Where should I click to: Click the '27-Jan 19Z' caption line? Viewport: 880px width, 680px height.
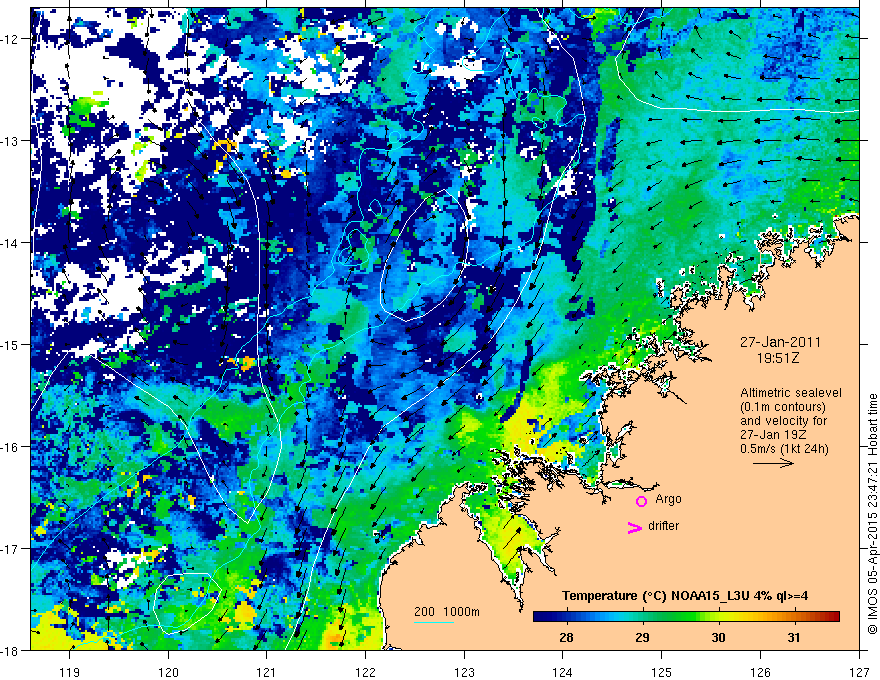click(774, 435)
